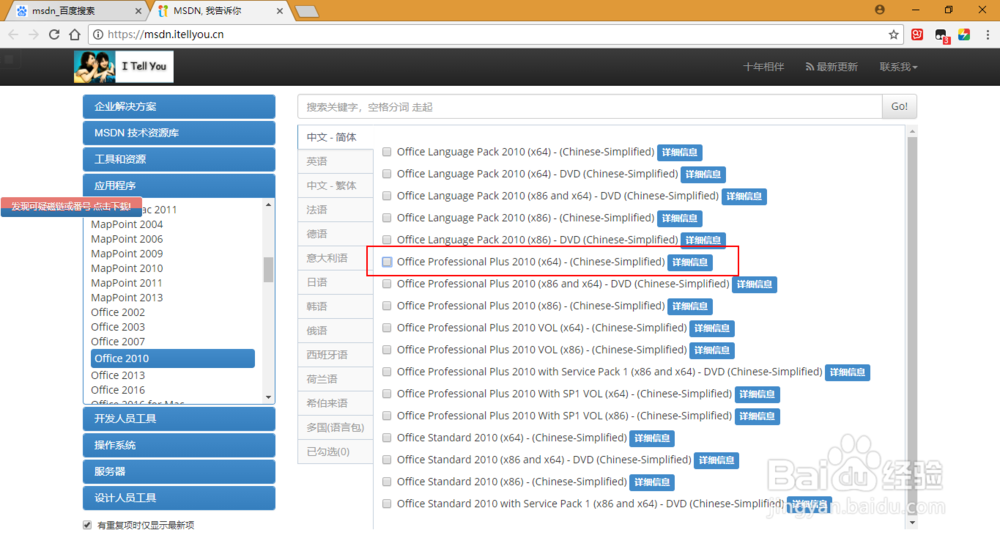Click the red 发现可疑磁链或番号 download banner
This screenshot has width=1000, height=541.
[x=71, y=207]
